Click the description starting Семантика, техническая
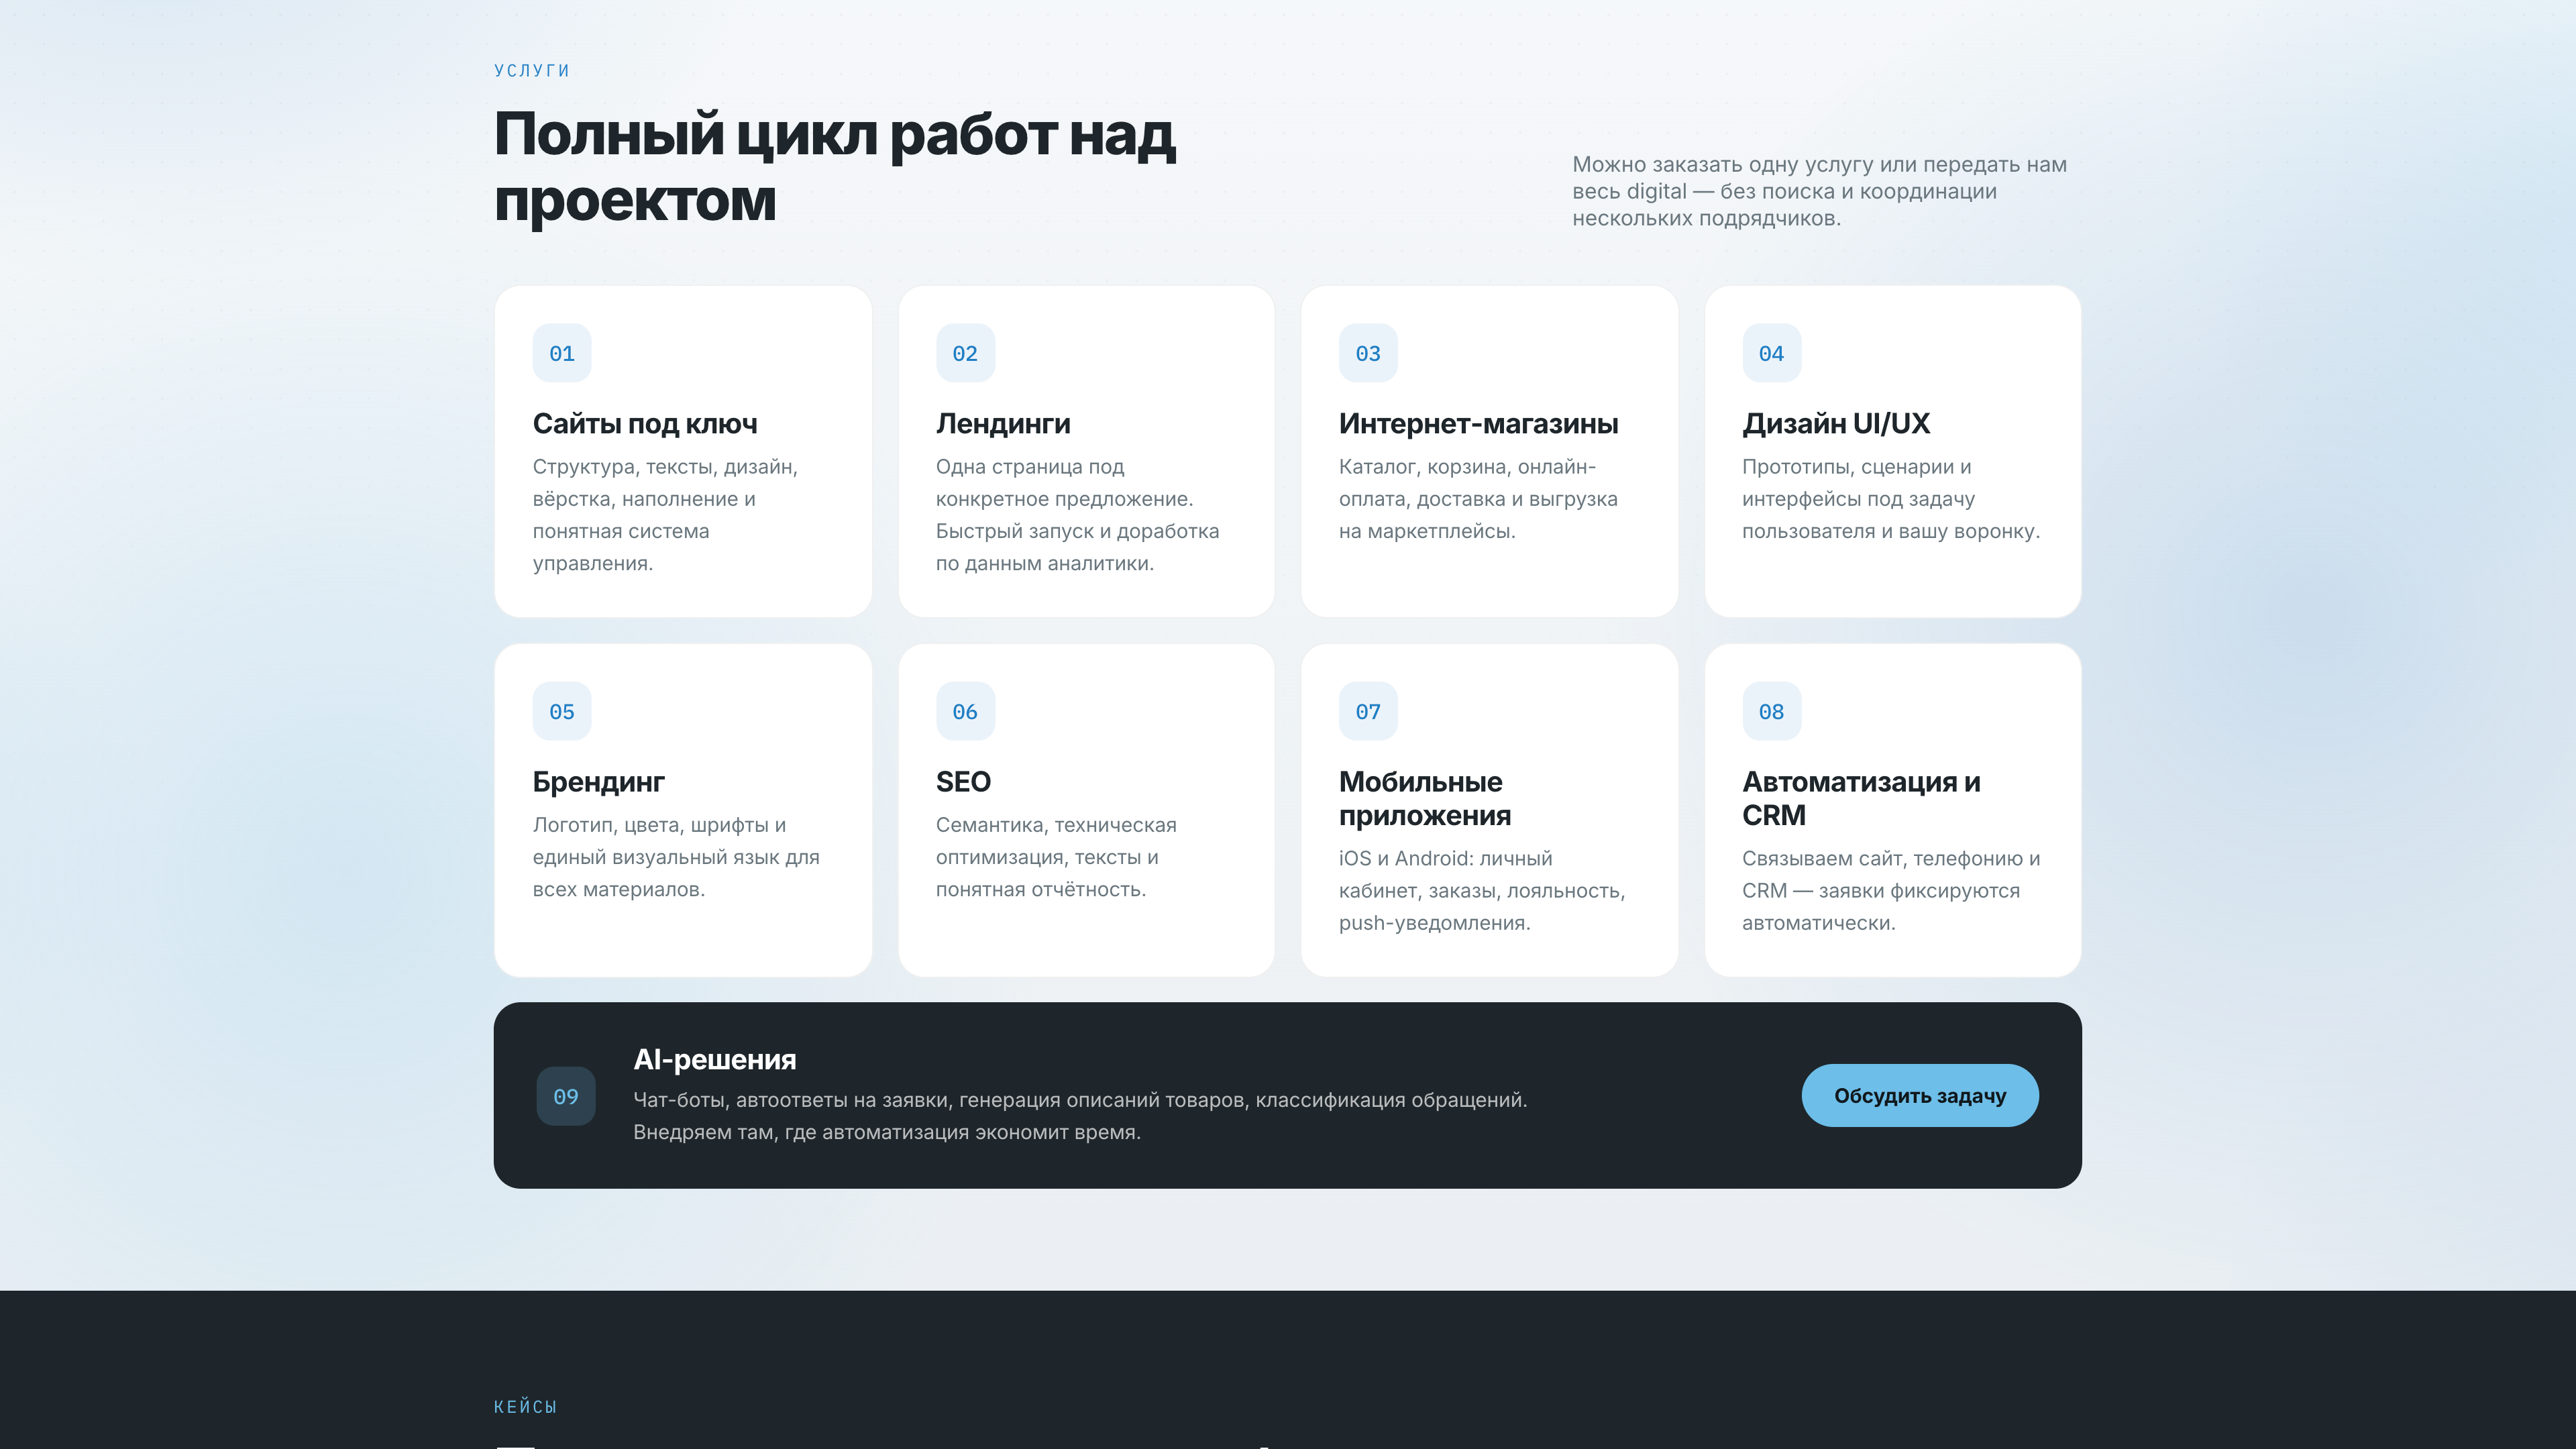The width and height of the screenshot is (2576, 1449). (1056, 857)
